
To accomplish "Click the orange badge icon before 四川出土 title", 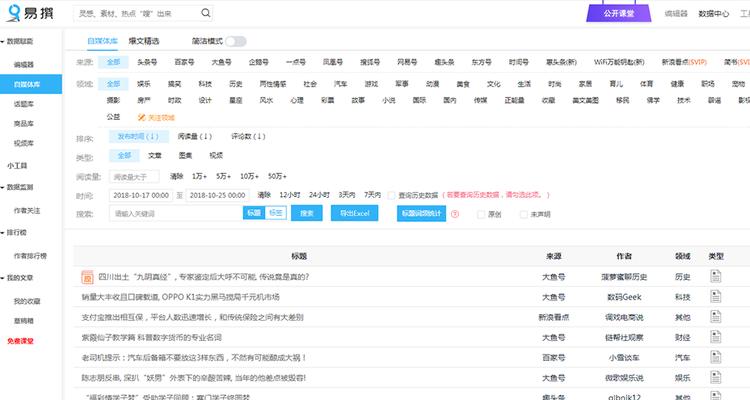I will [x=87, y=277].
